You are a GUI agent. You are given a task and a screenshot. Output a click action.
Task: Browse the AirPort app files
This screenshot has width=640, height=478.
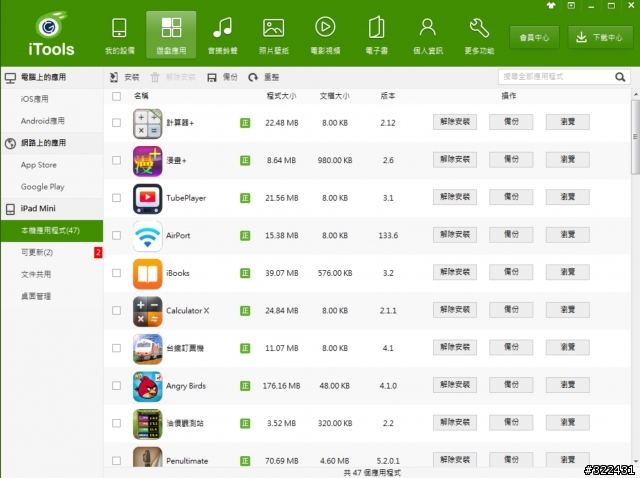point(567,235)
